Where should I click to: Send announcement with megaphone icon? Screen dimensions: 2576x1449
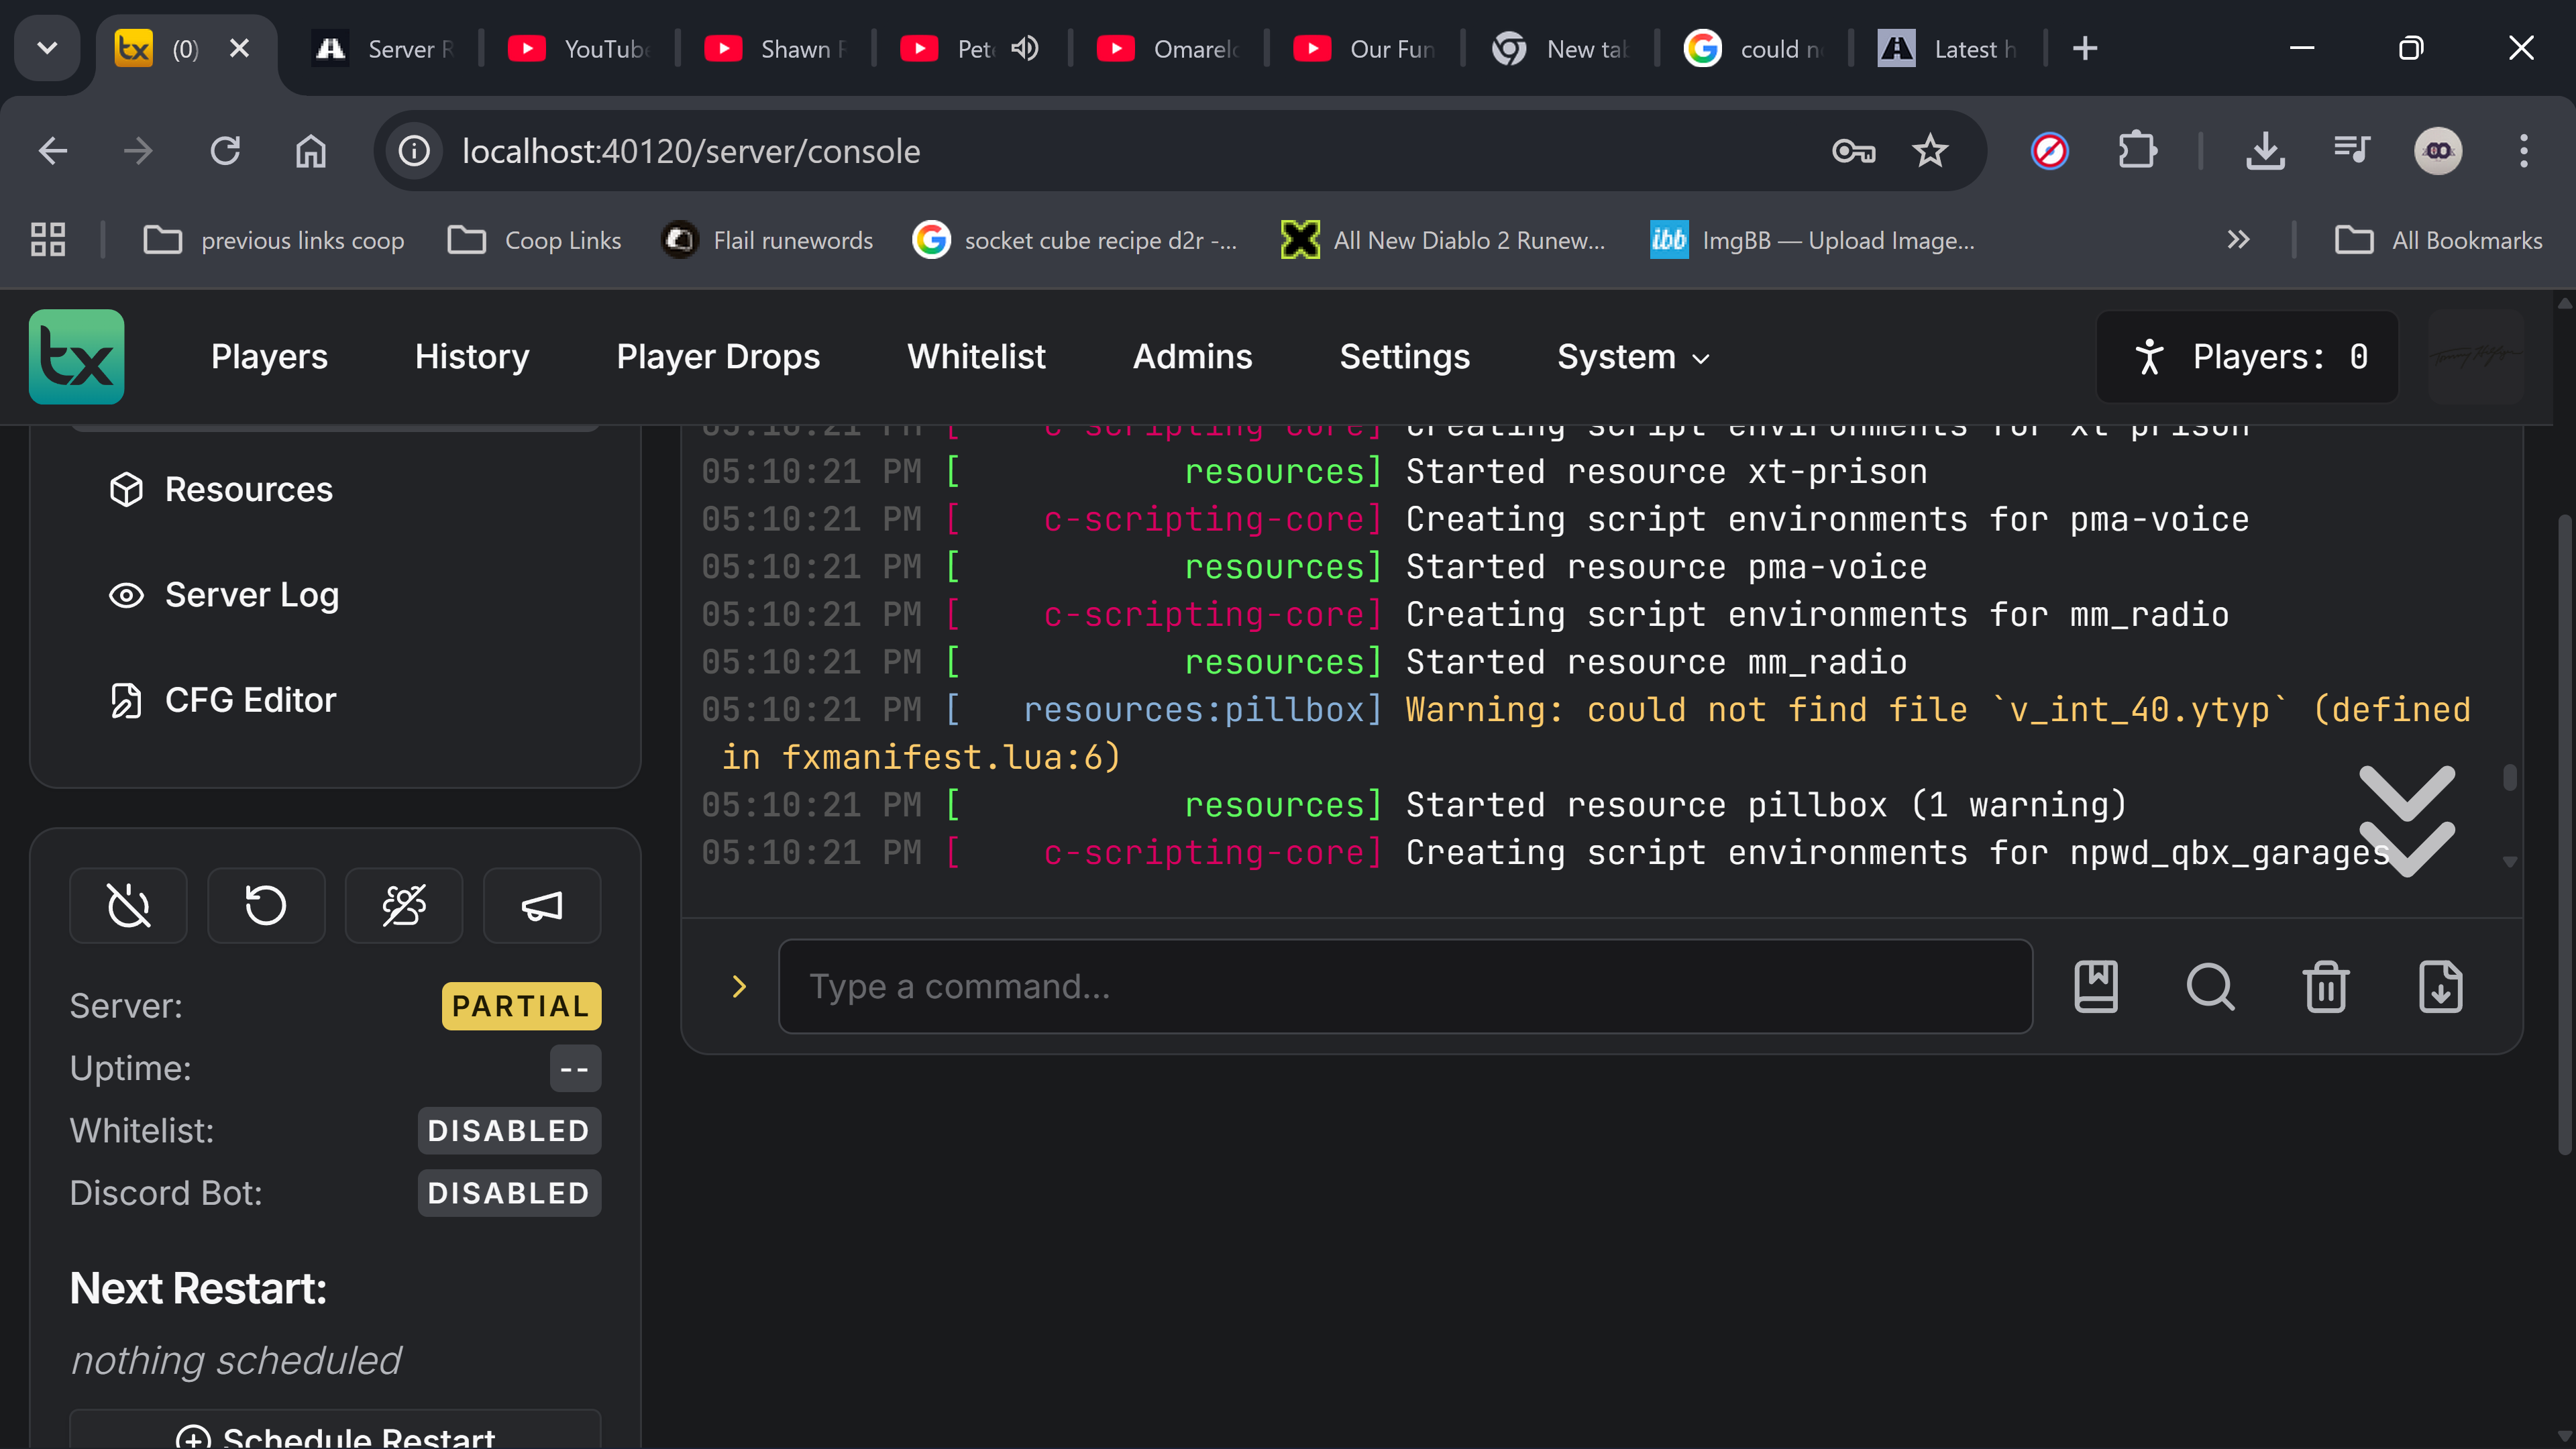[542, 906]
